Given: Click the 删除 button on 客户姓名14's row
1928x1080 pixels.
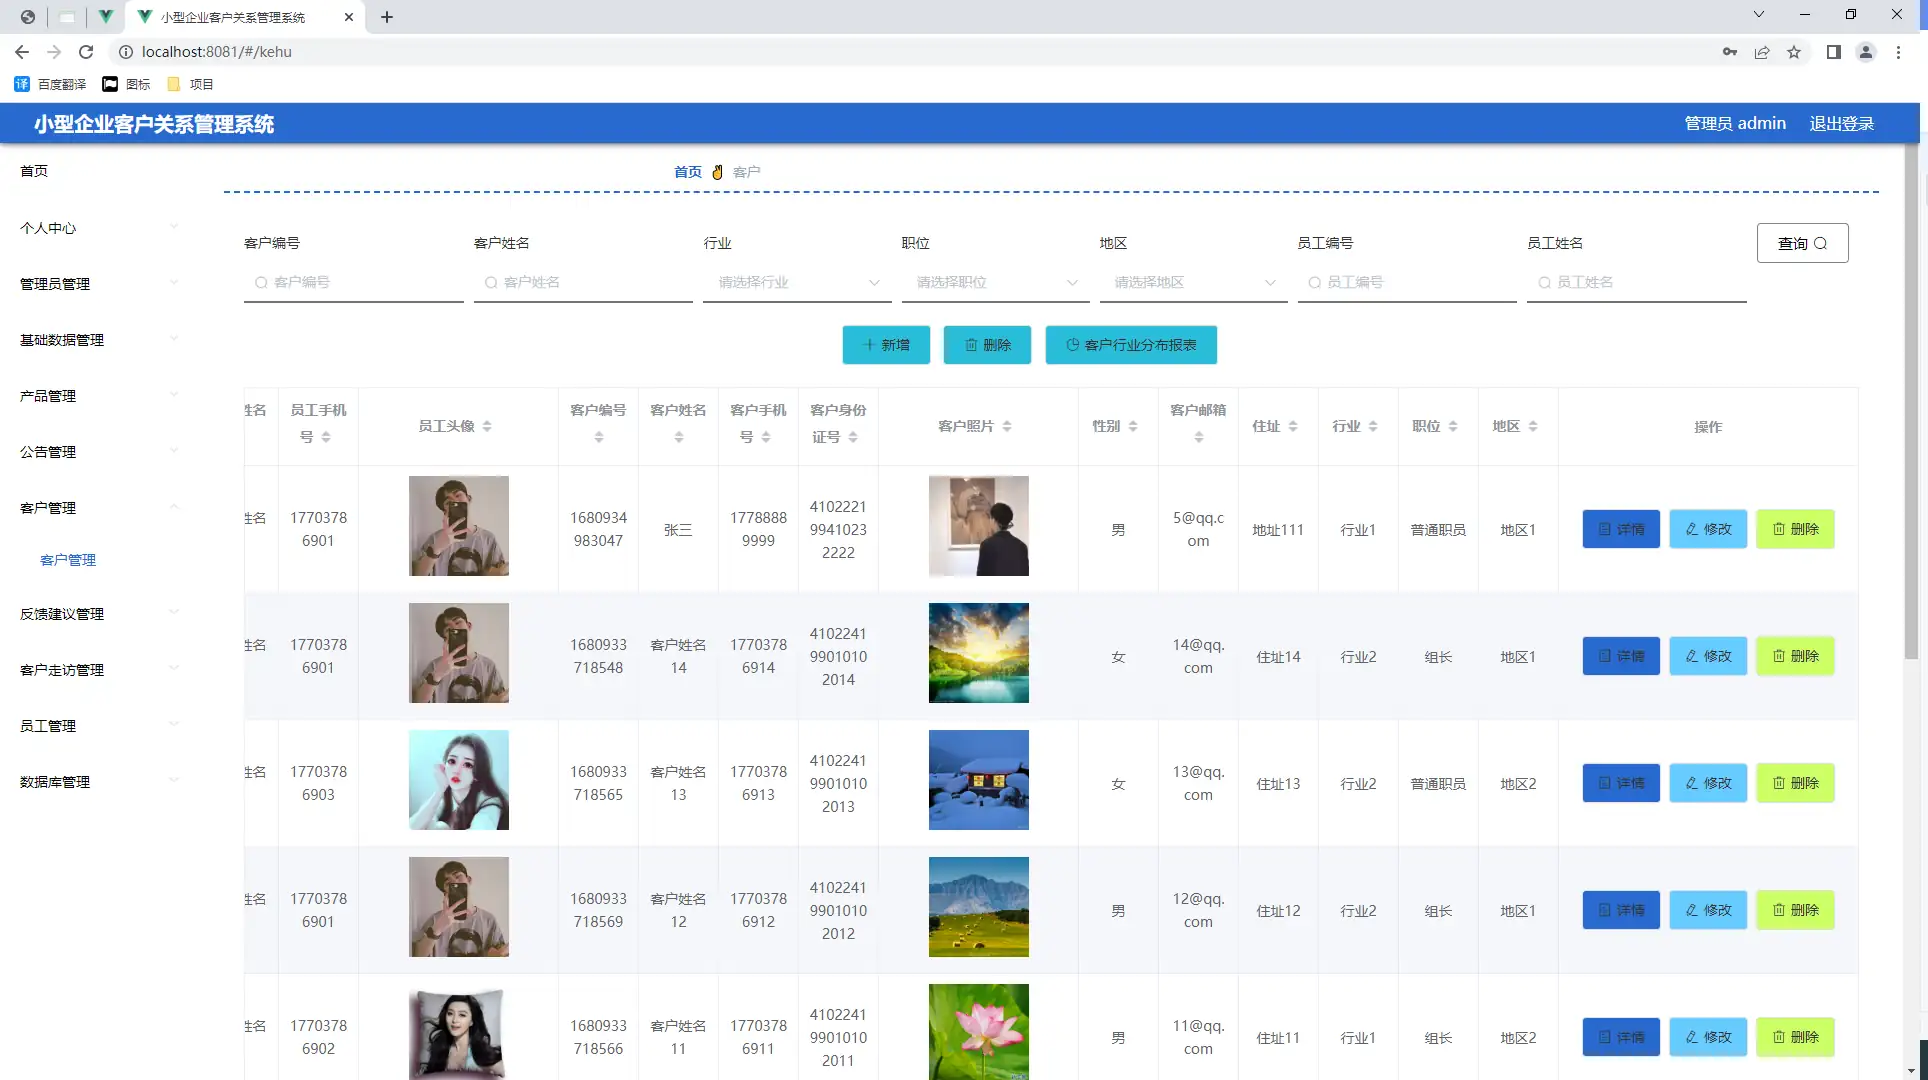Looking at the screenshot, I should (1795, 656).
